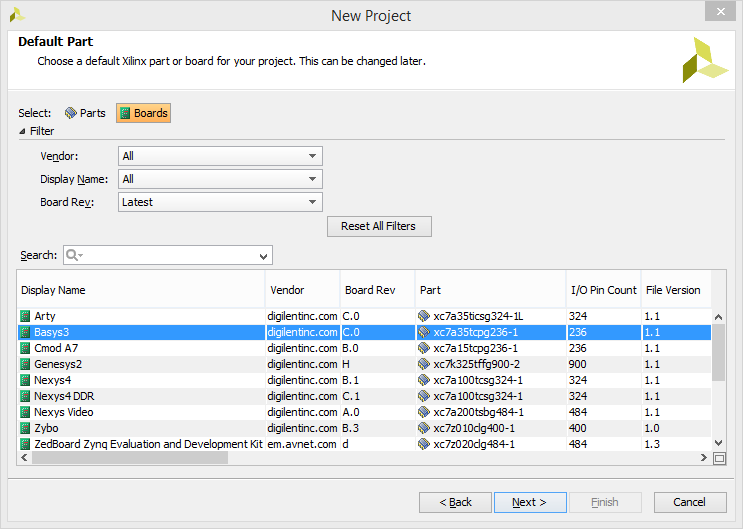Open the Board Rev dropdown
The height and width of the screenshot is (529, 743).
[x=220, y=202]
